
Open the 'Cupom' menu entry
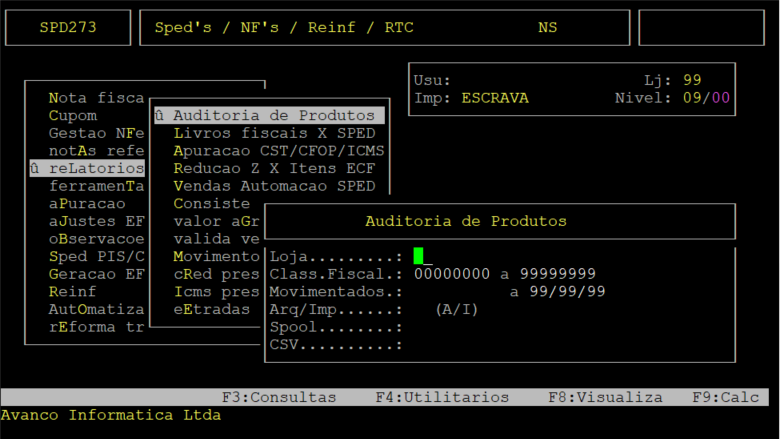(73, 116)
